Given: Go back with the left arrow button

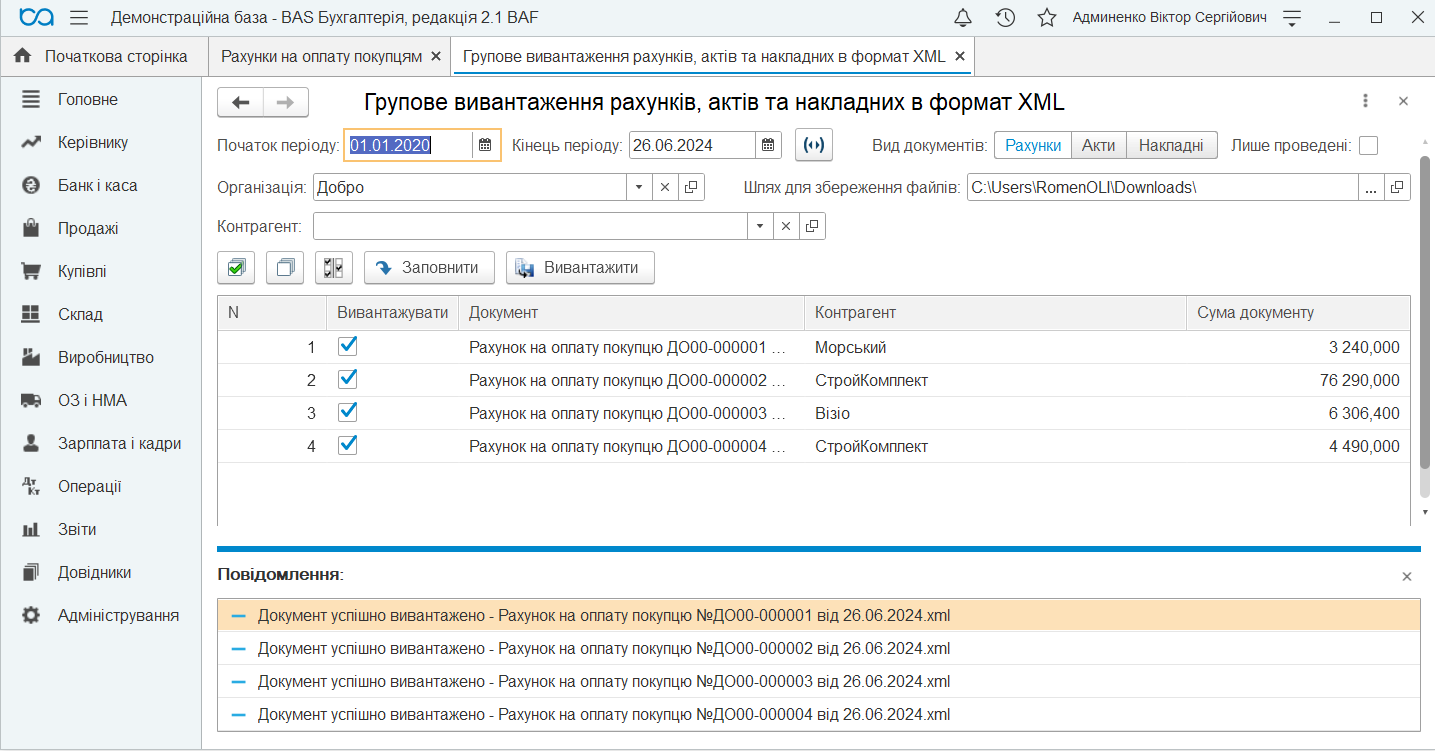Looking at the screenshot, I should [x=240, y=102].
